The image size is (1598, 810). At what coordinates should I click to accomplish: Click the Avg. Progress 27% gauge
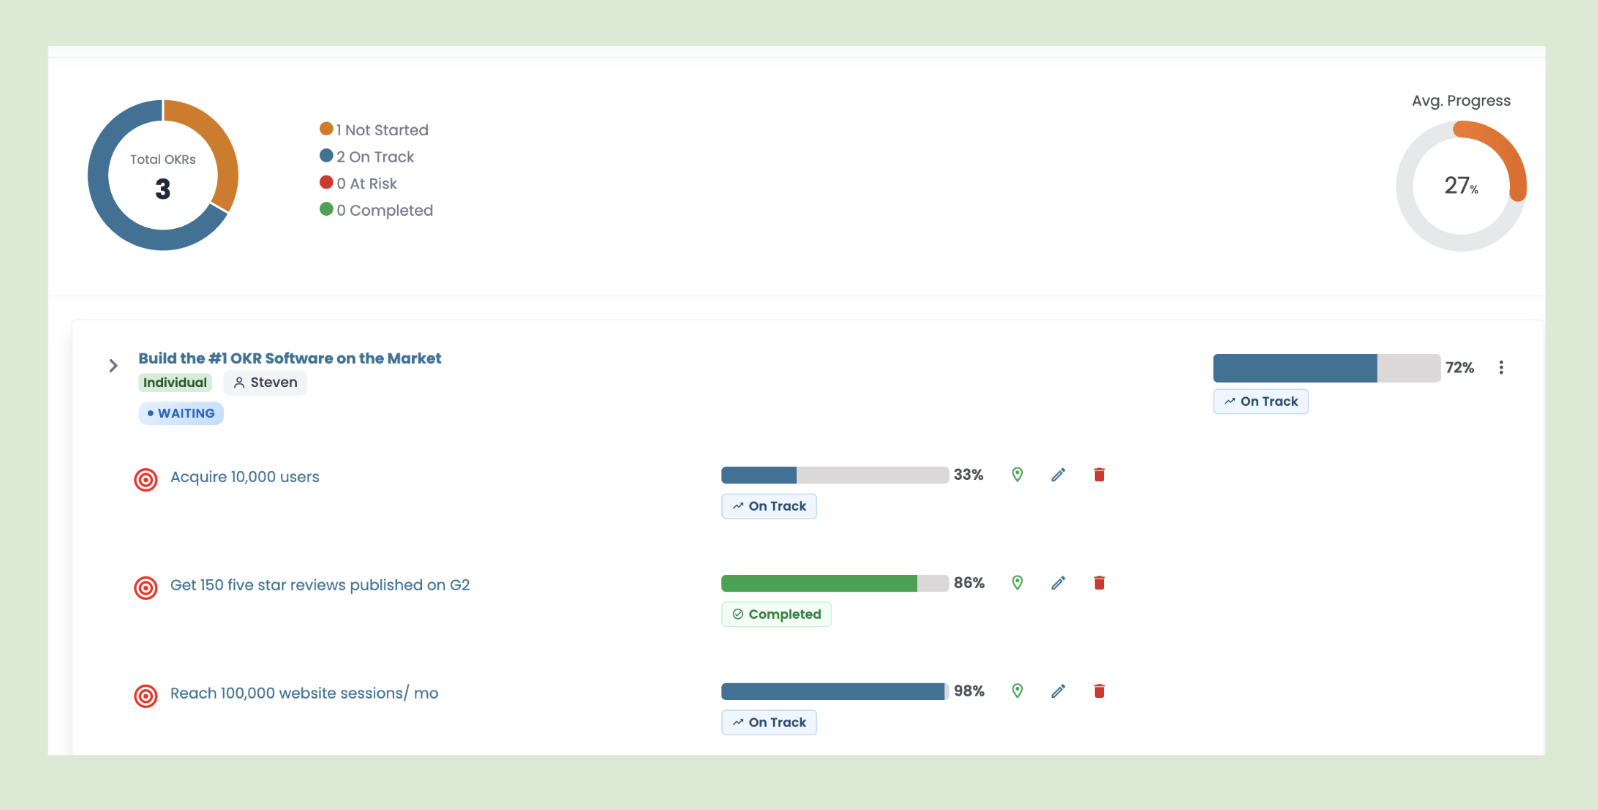point(1461,186)
